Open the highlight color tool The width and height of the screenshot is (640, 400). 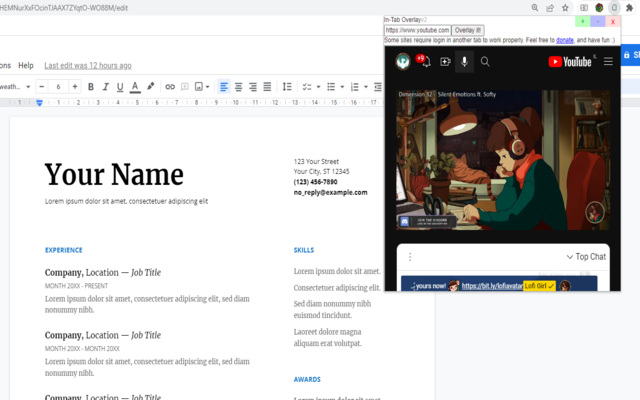[x=151, y=87]
